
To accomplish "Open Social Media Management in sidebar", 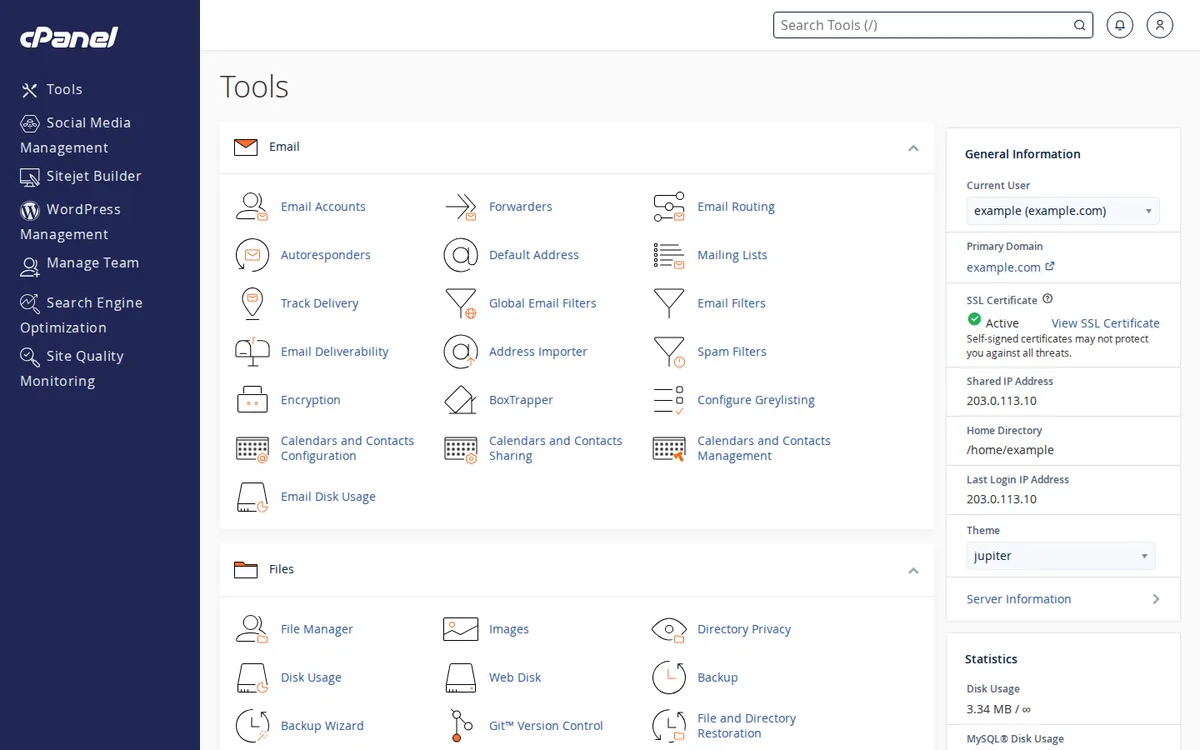I will [76, 135].
